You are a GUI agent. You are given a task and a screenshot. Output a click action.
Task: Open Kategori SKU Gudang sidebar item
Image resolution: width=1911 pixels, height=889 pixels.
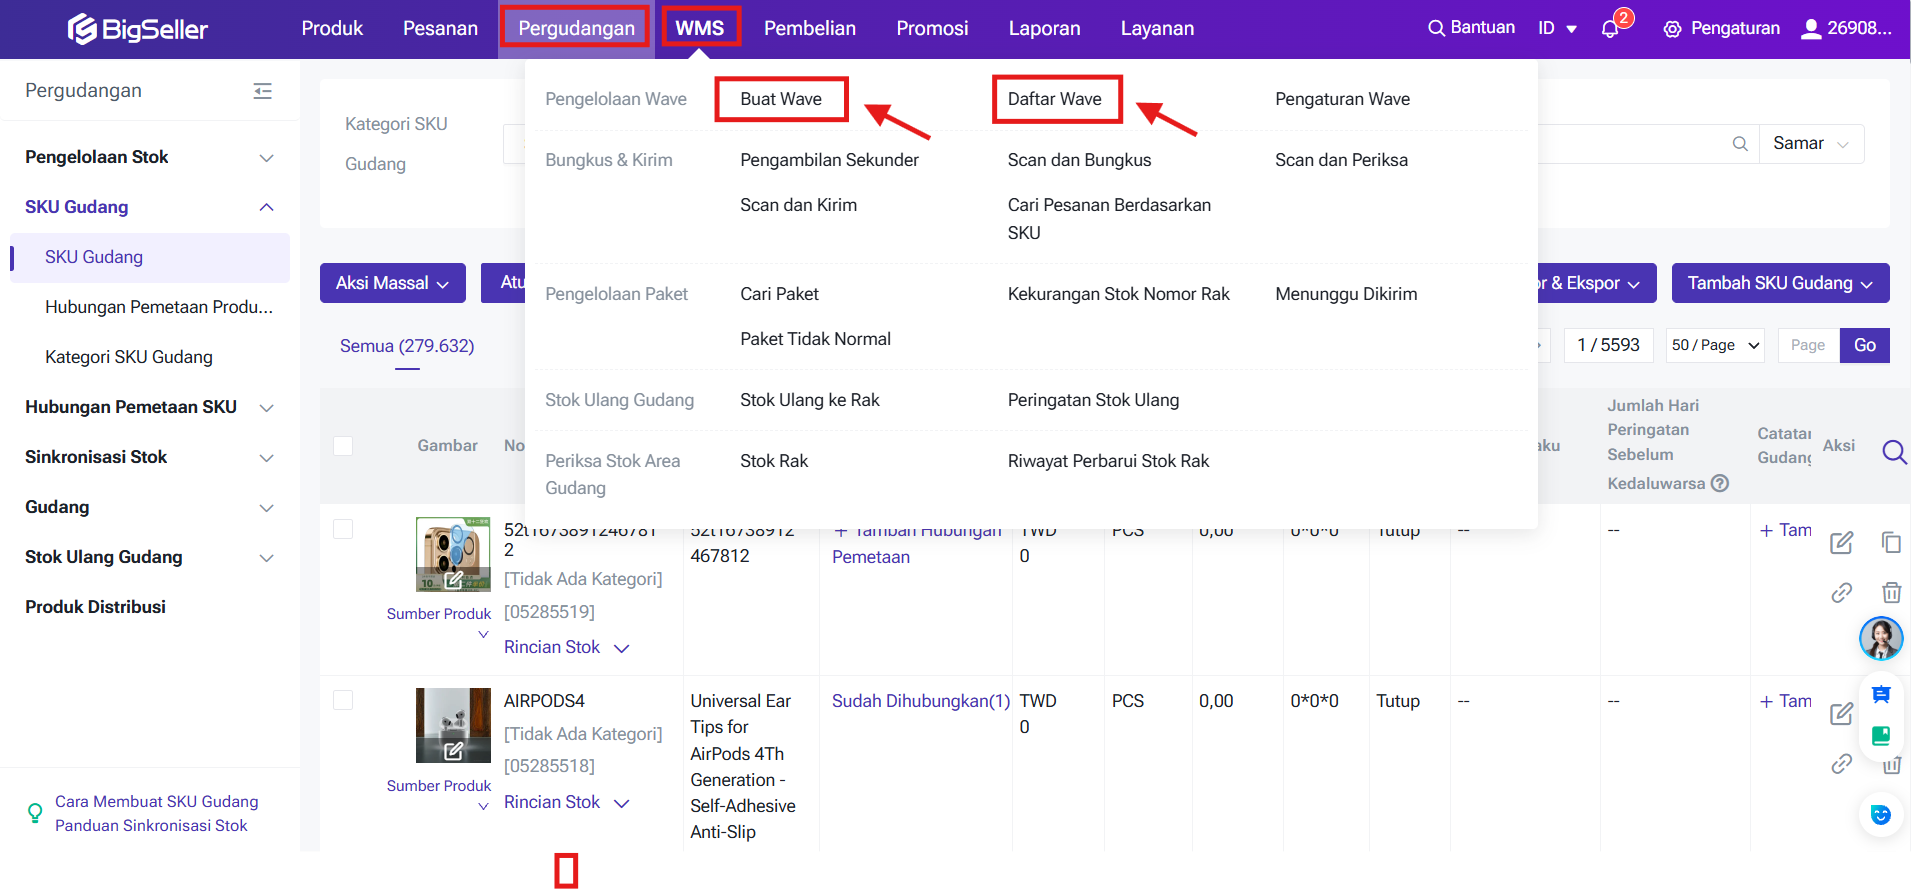coord(129,357)
